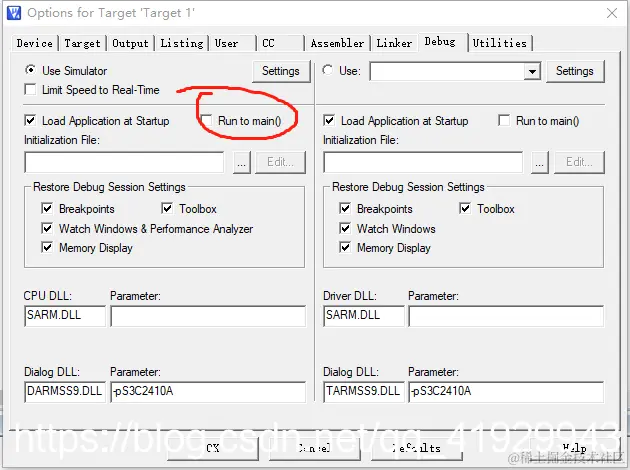630x470 pixels.
Task: Click the Defaults button
Action: click(x=417, y=448)
